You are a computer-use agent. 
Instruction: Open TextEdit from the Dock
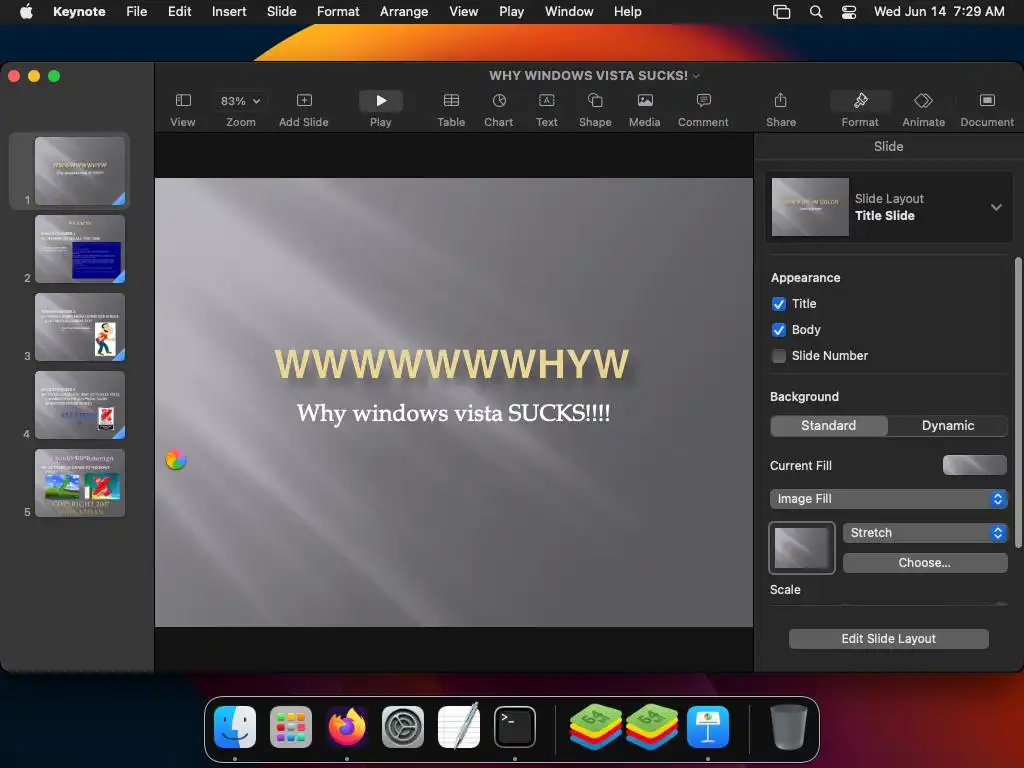(458, 726)
